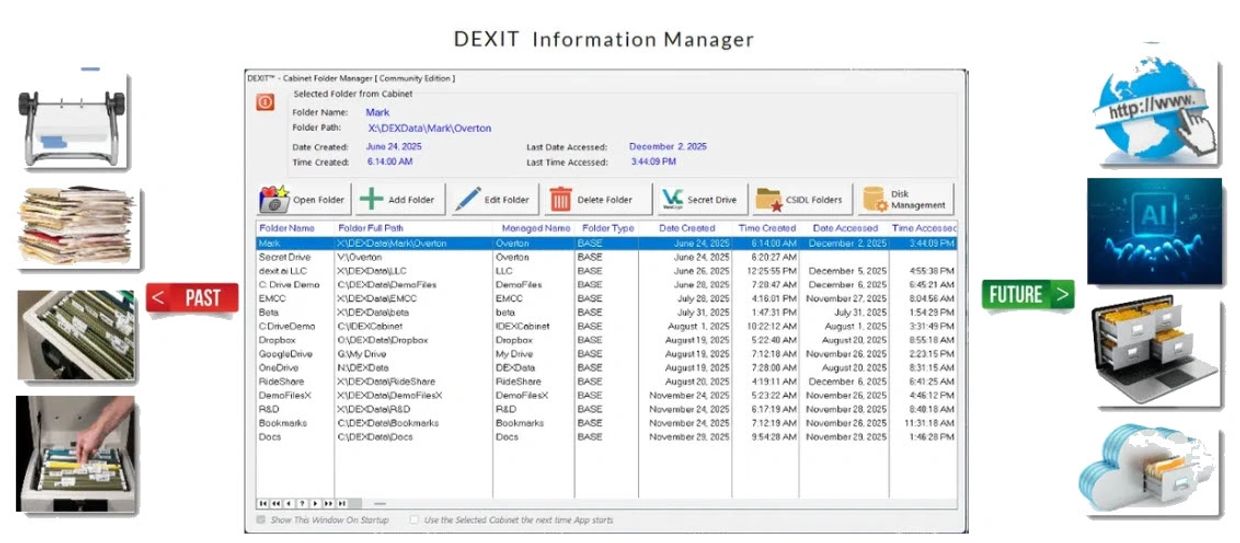The image size is (1240, 543).
Task: Open the Secret Drive tool
Action: (x=699, y=199)
